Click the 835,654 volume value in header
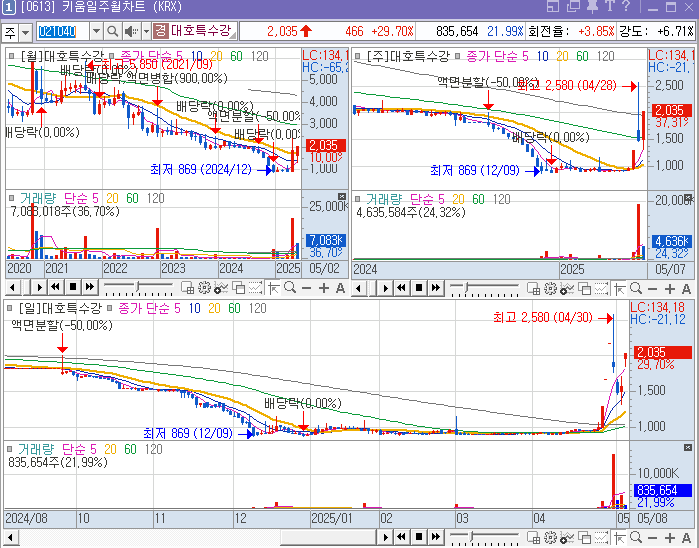The image size is (699, 548). 457,31
